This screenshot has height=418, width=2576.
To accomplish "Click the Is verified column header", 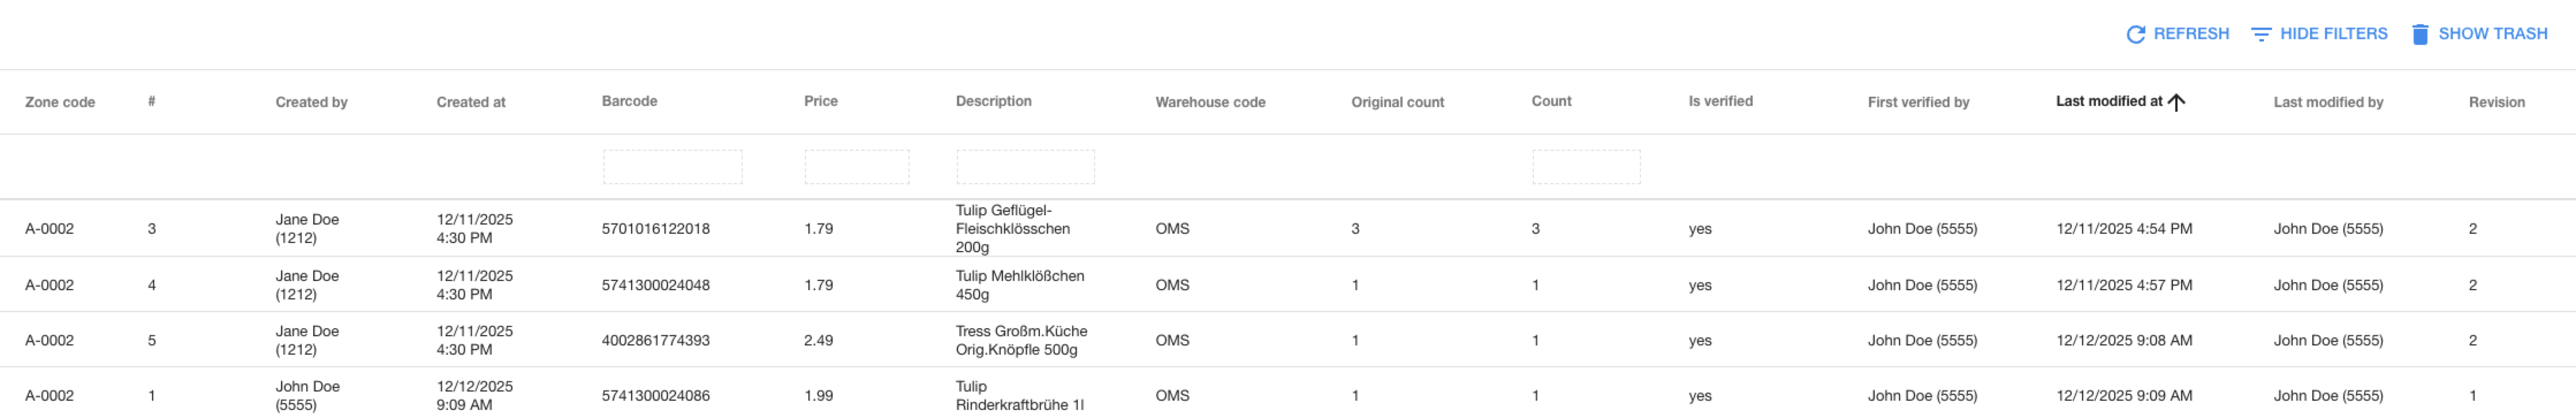I will [x=1720, y=101].
